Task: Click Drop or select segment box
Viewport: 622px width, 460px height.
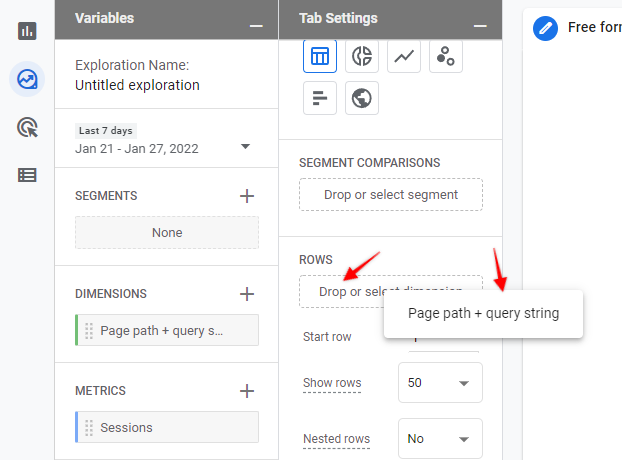Action: pyautogui.click(x=391, y=195)
